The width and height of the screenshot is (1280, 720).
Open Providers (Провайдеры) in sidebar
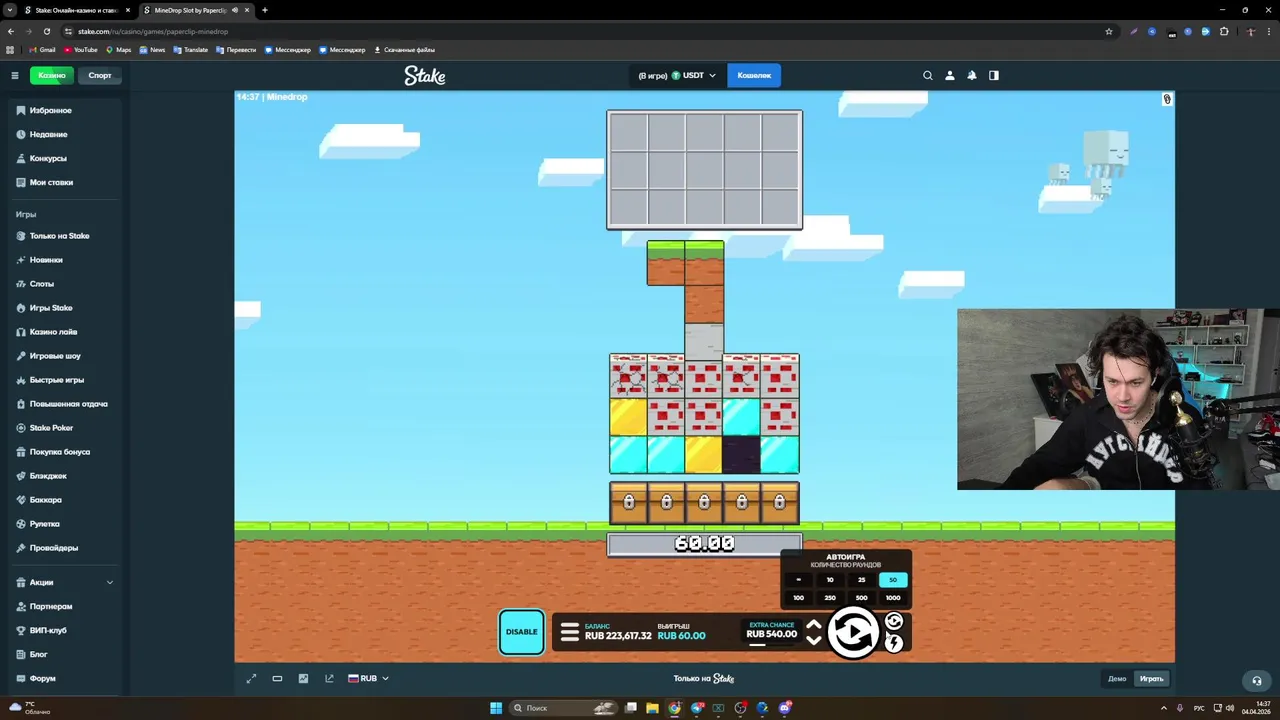click(x=65, y=548)
